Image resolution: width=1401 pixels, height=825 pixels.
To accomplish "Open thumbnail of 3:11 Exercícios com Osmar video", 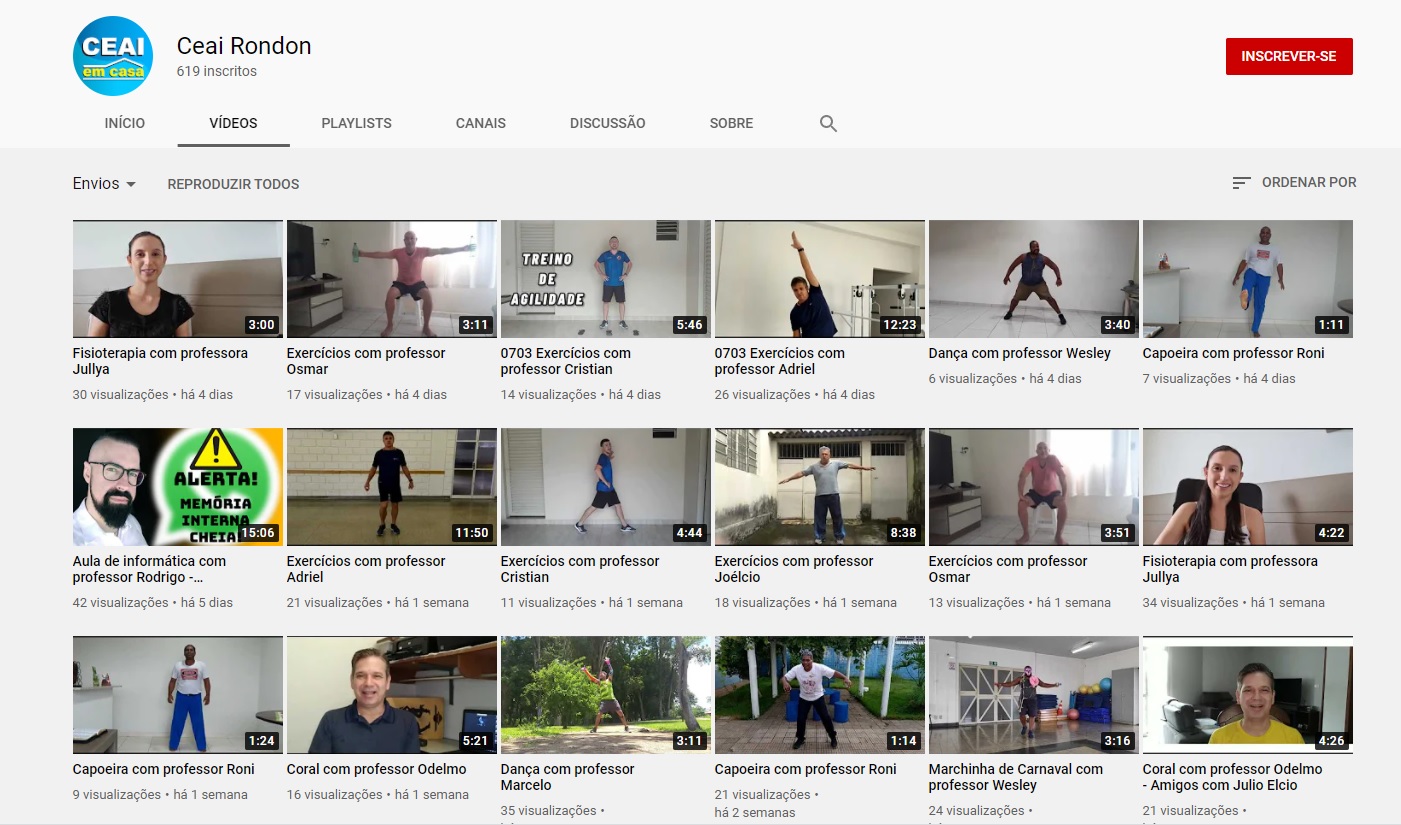I will [x=392, y=279].
